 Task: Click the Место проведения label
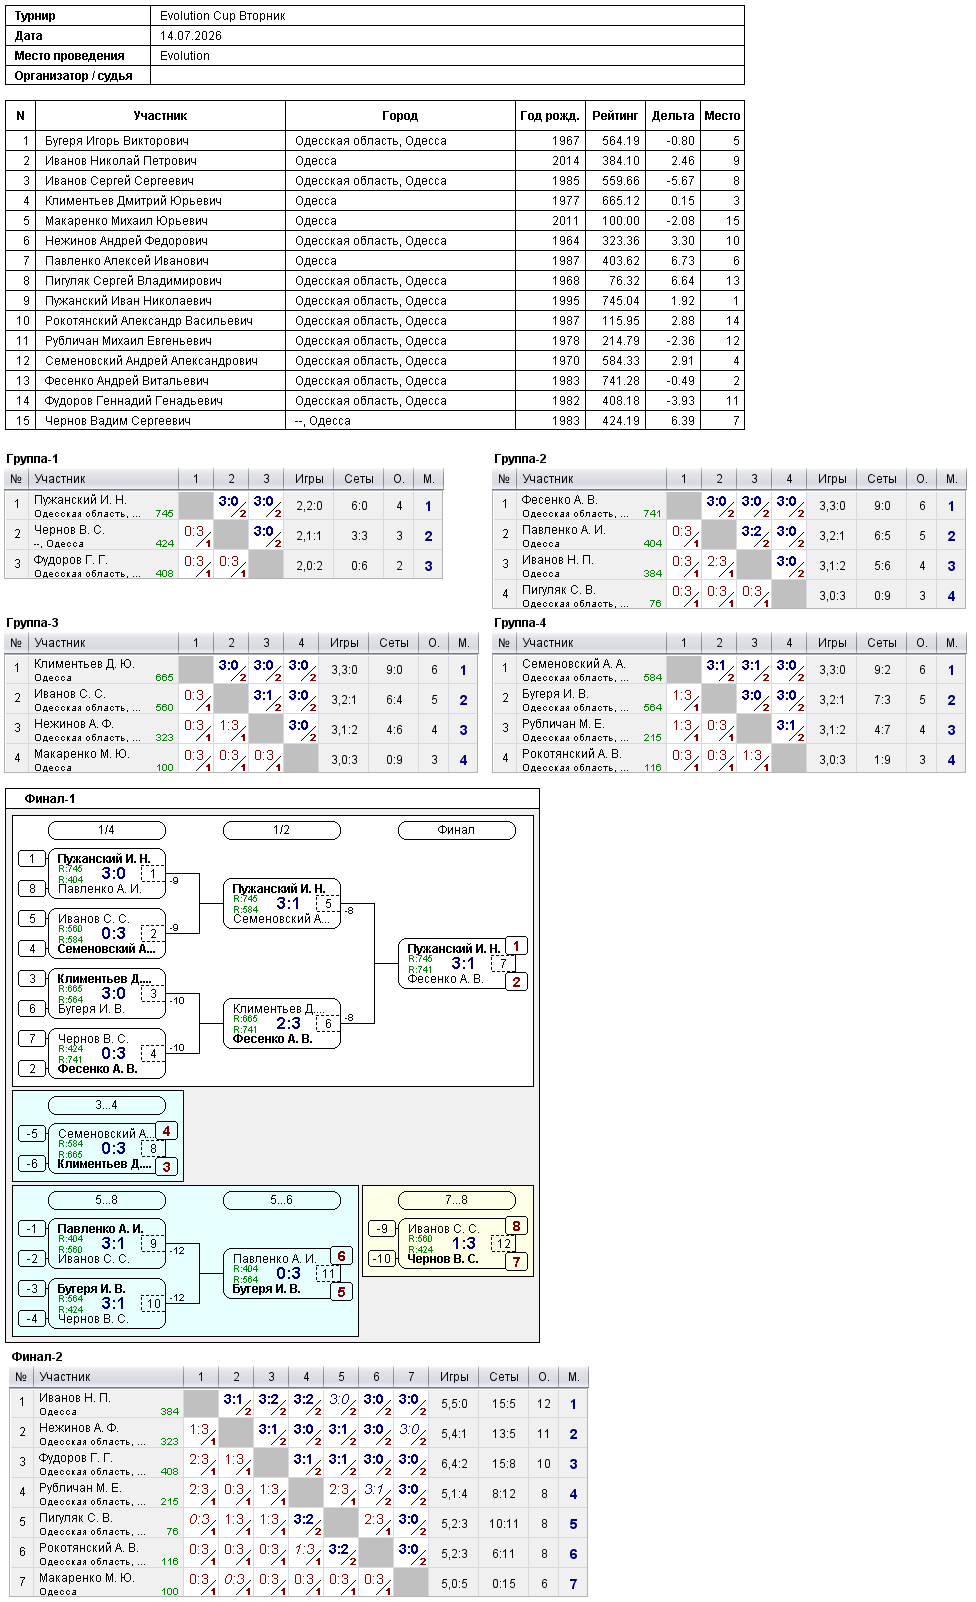[x=69, y=56]
